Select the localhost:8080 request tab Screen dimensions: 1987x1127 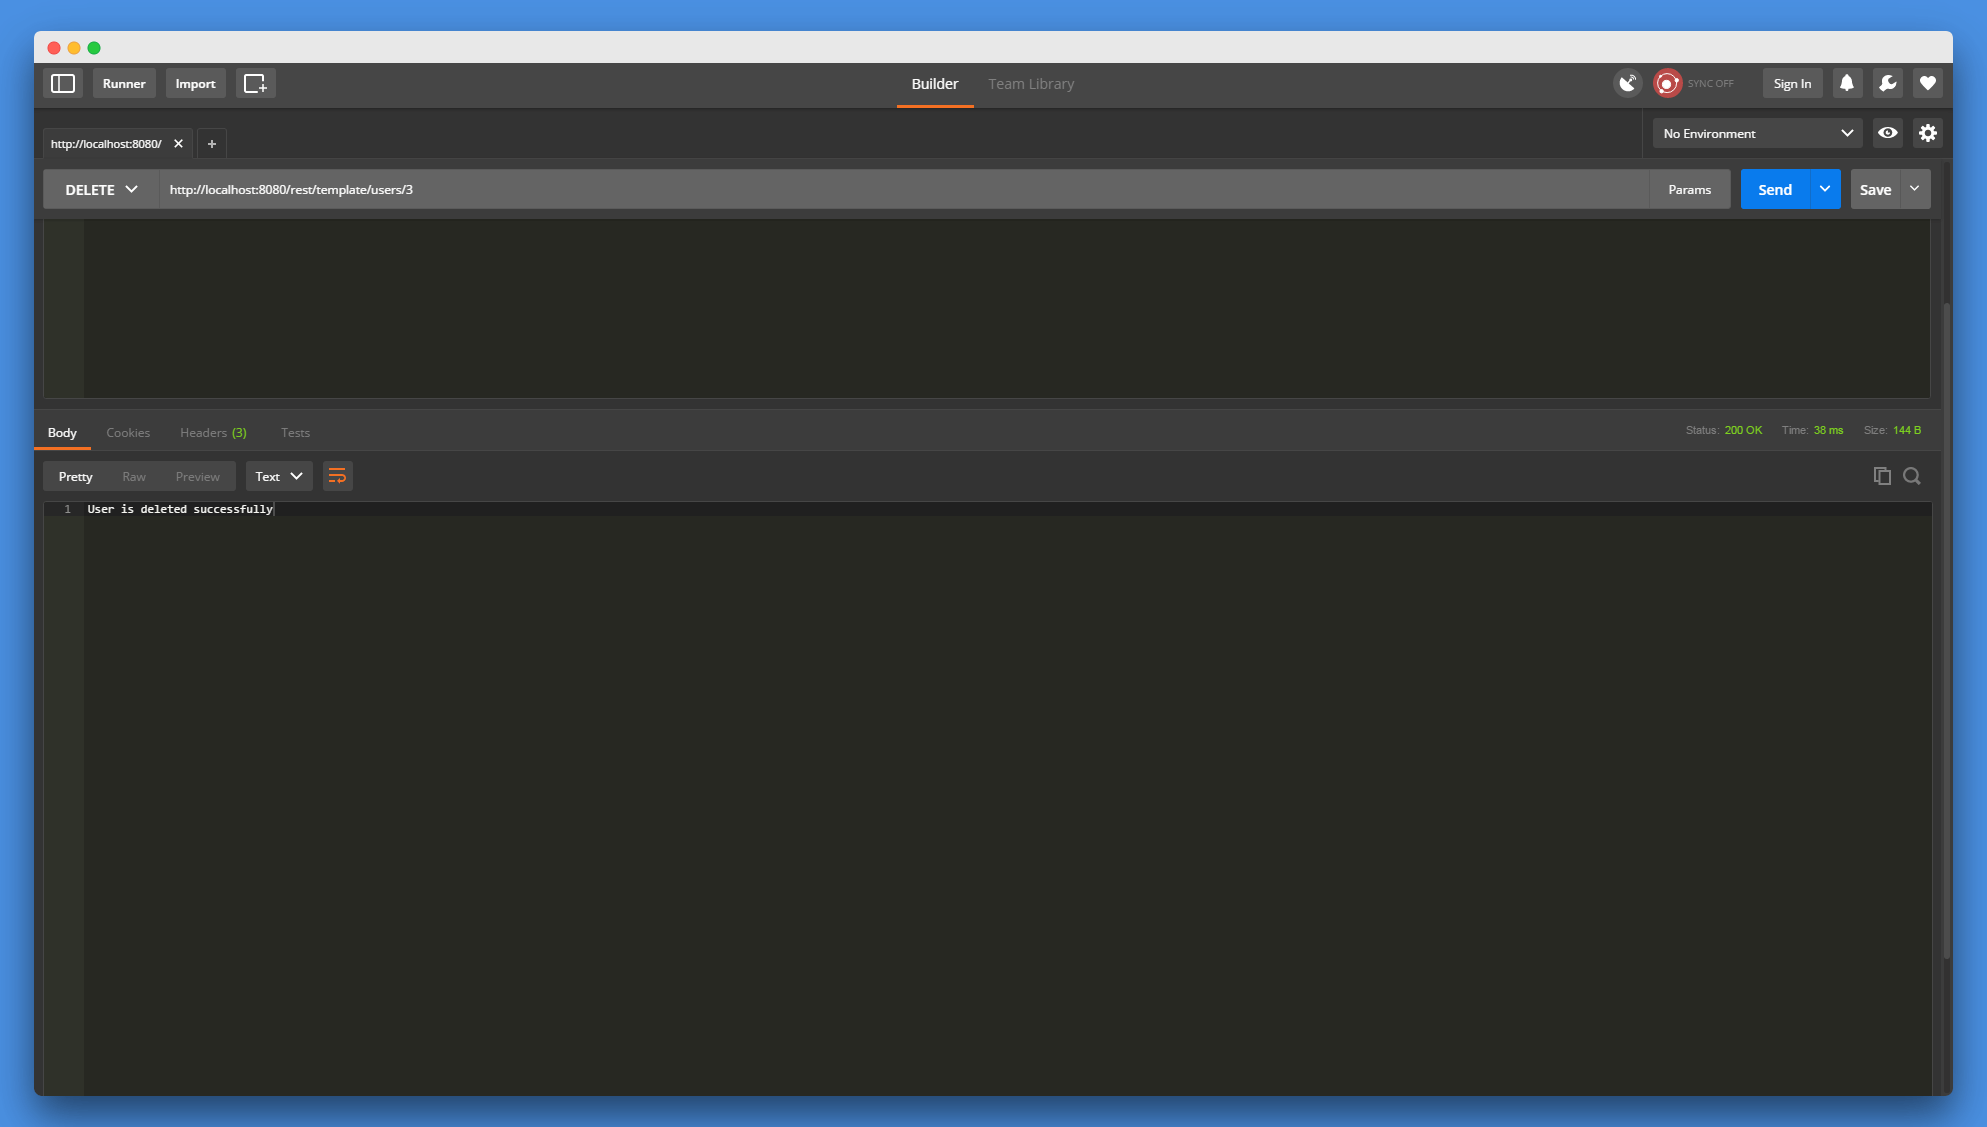click(x=106, y=144)
